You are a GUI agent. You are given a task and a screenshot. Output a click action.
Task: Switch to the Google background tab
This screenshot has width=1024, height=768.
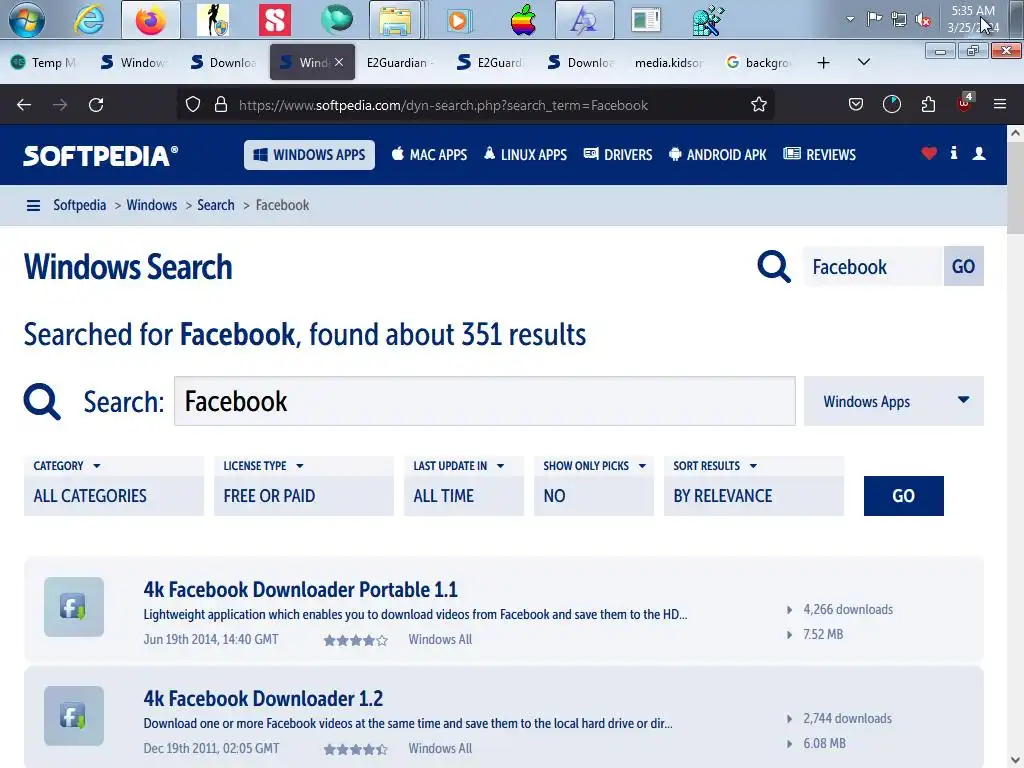pos(759,62)
